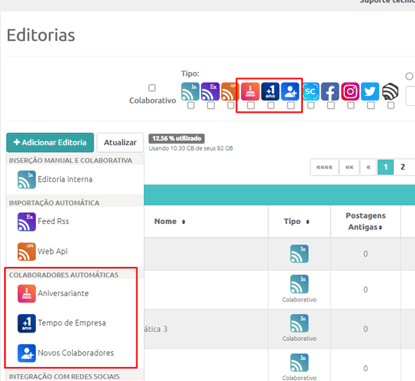Select the radio button right of type icons
The width and height of the screenshot is (415, 381).
[409, 76]
